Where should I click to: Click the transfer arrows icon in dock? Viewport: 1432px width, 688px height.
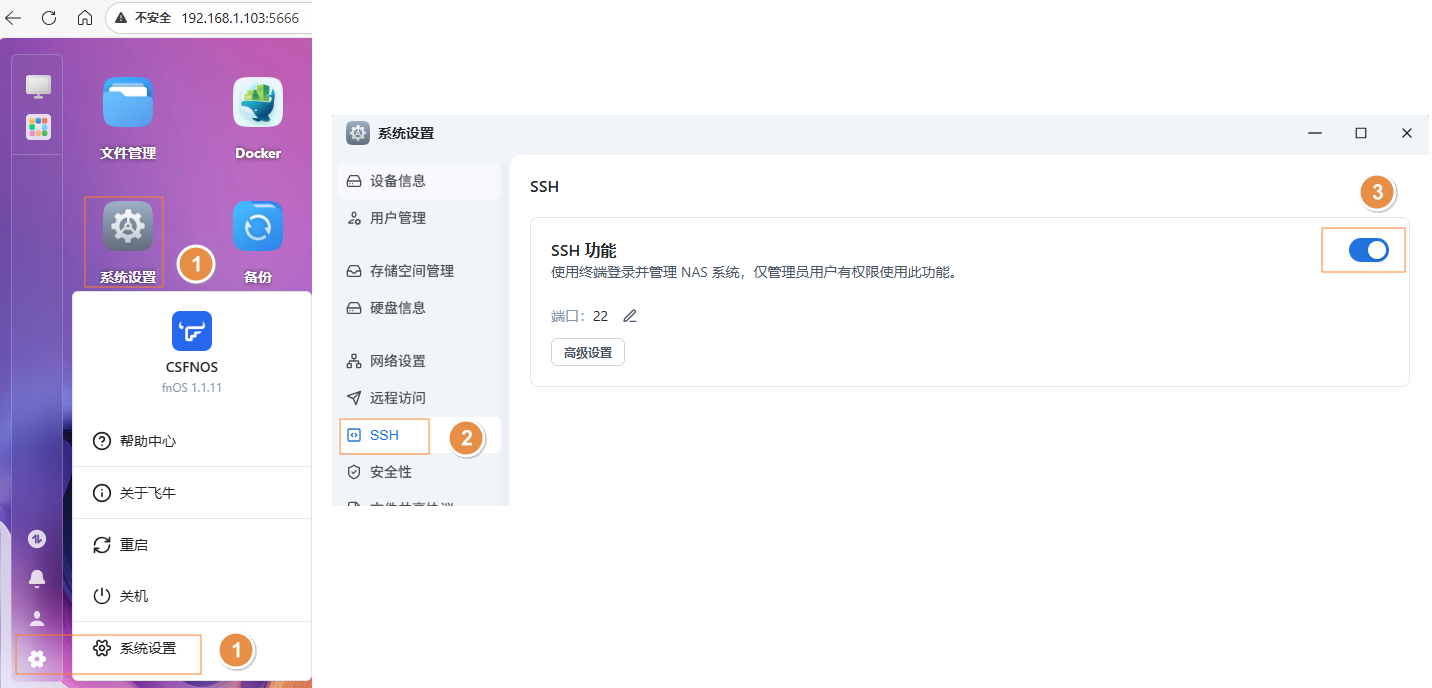tap(37, 539)
